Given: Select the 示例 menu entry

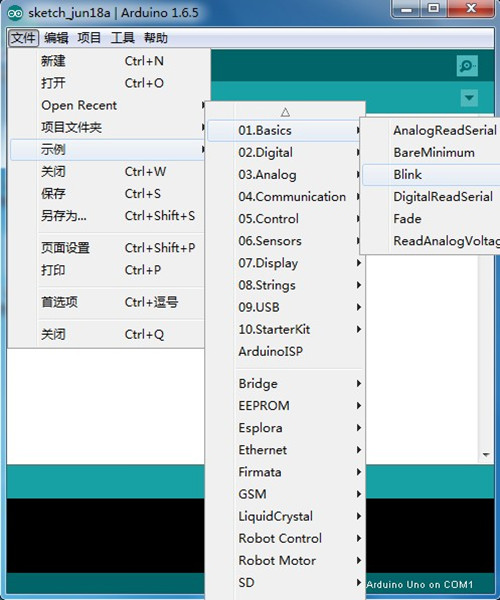Looking at the screenshot, I should tap(107, 150).
